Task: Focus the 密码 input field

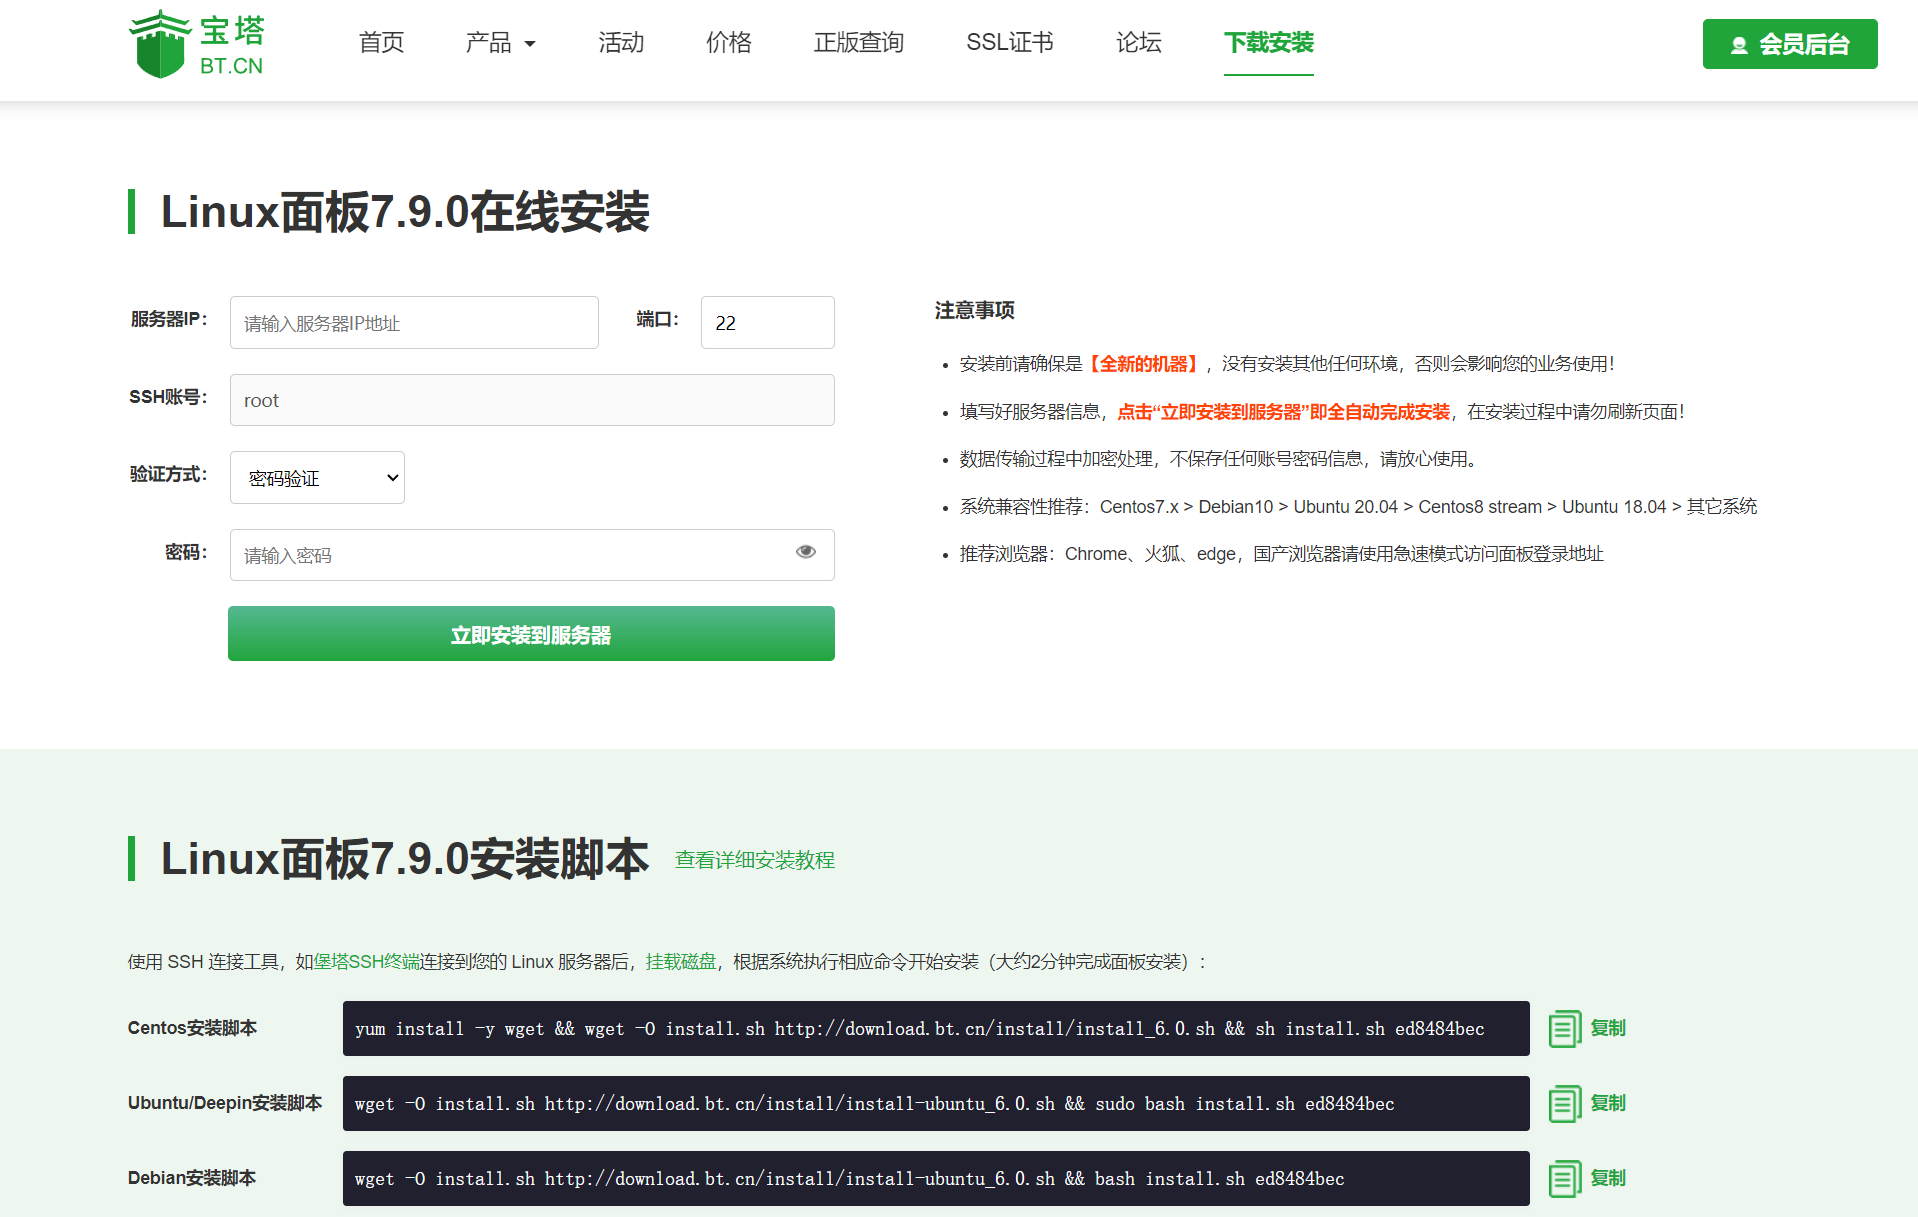Action: pos(532,555)
